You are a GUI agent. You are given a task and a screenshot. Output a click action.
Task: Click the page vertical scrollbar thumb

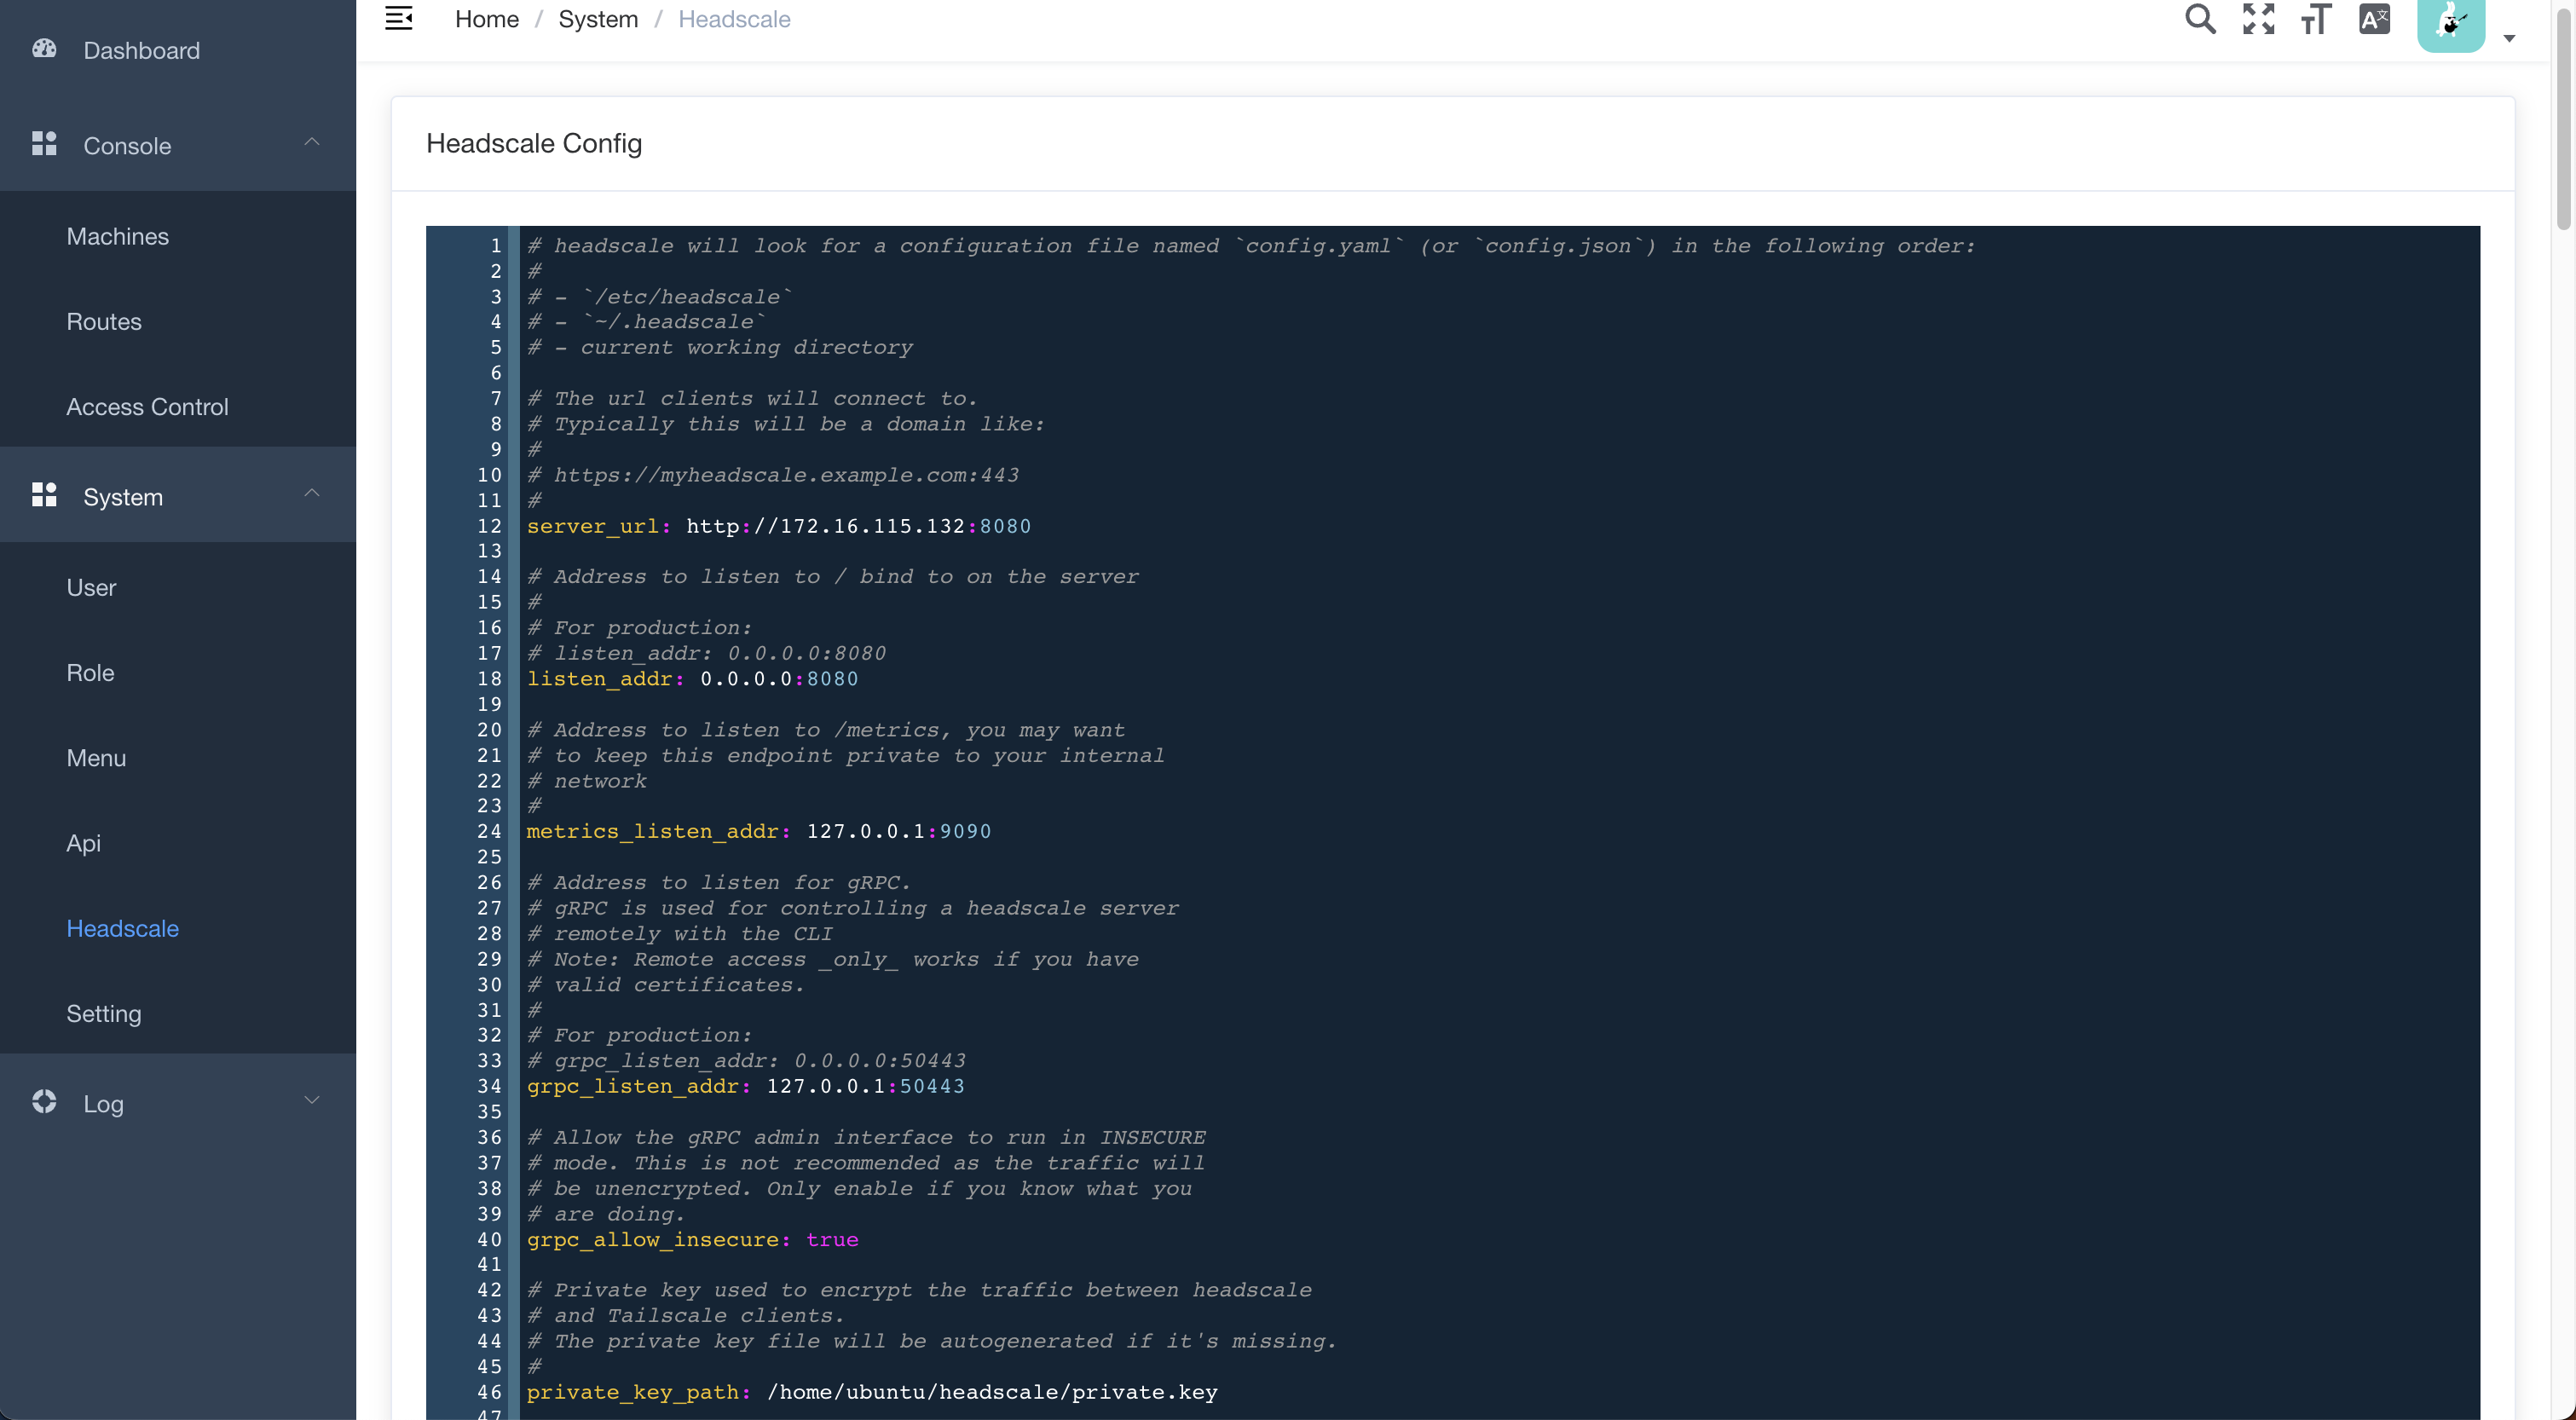[2562, 120]
